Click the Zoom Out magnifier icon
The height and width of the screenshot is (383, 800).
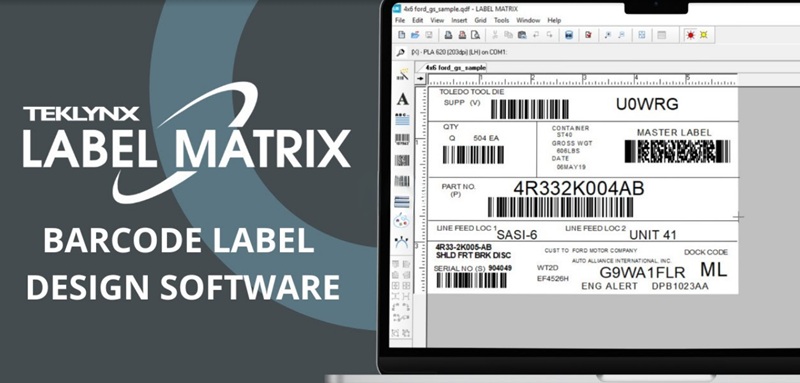tap(621, 35)
